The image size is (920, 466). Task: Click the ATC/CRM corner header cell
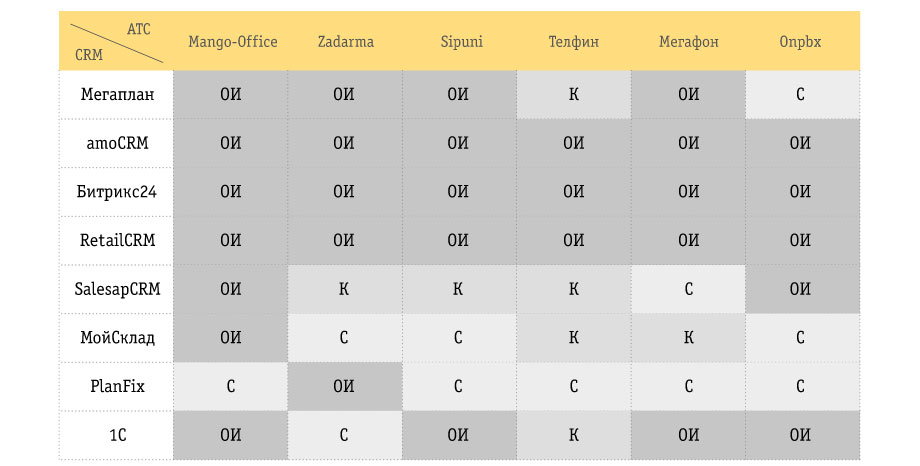(116, 42)
